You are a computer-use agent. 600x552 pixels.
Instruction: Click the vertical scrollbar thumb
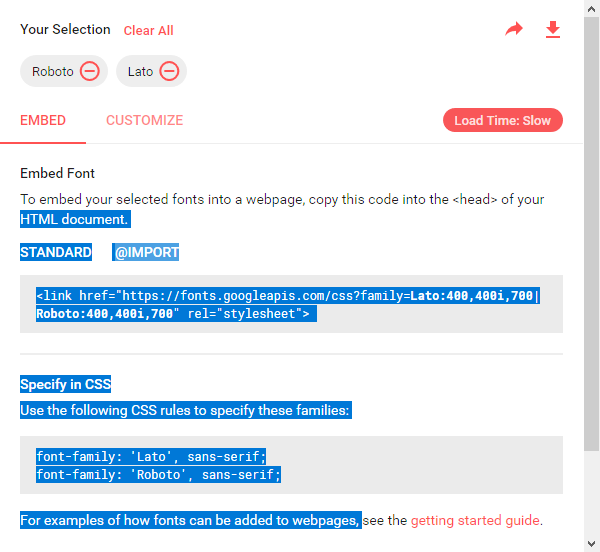(x=592, y=234)
